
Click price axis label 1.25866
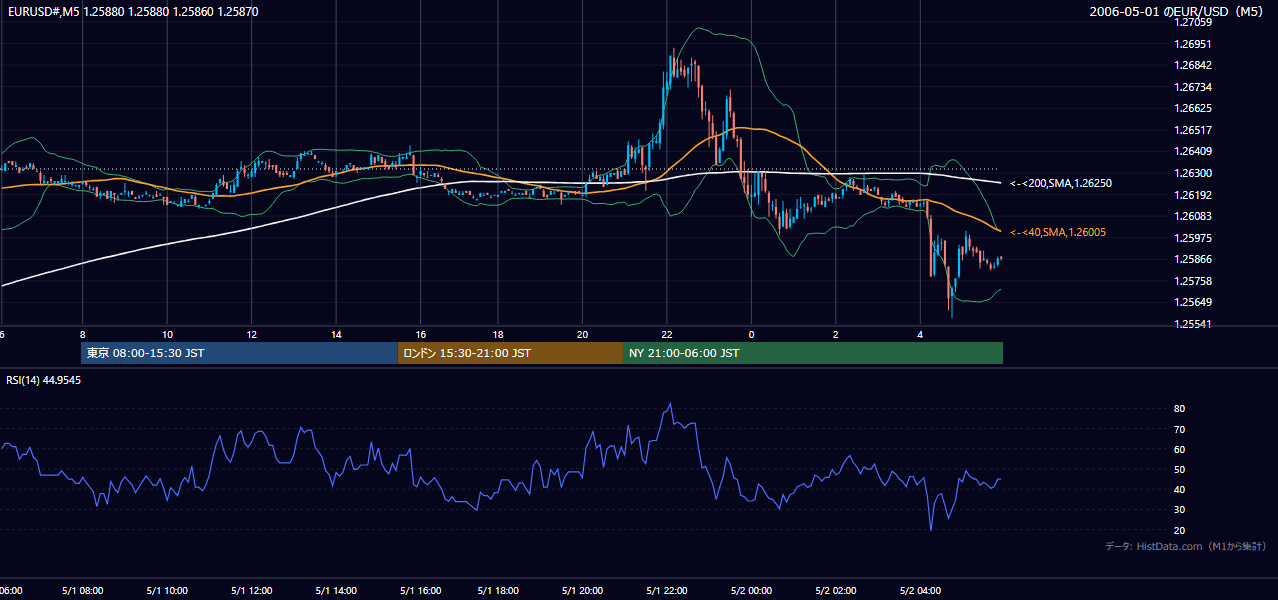click(1192, 260)
